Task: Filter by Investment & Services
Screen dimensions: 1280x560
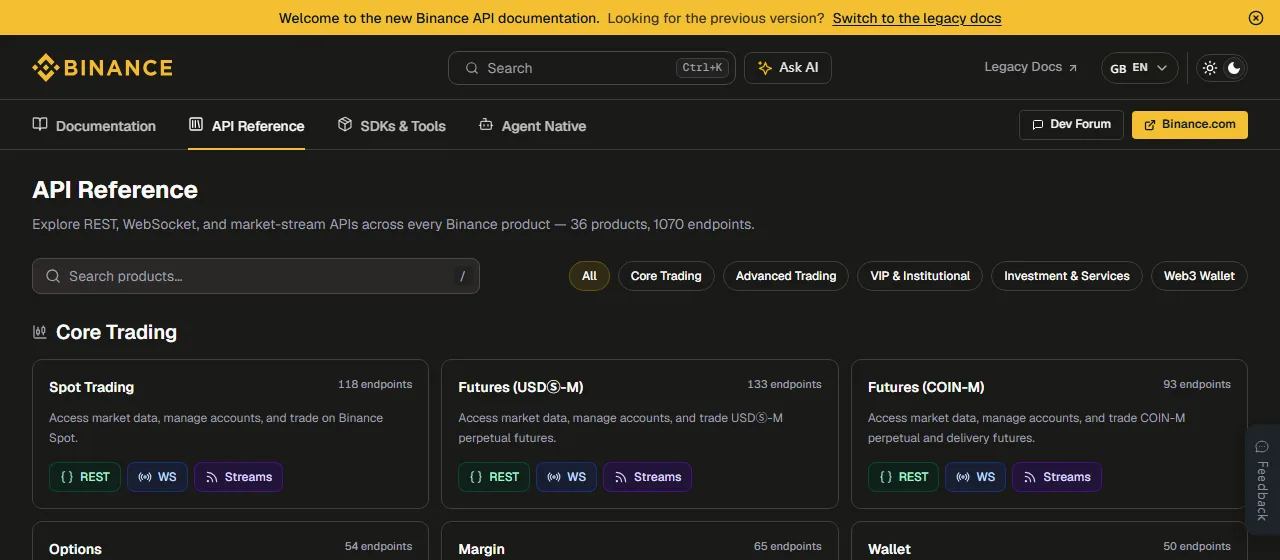Action: click(1067, 276)
